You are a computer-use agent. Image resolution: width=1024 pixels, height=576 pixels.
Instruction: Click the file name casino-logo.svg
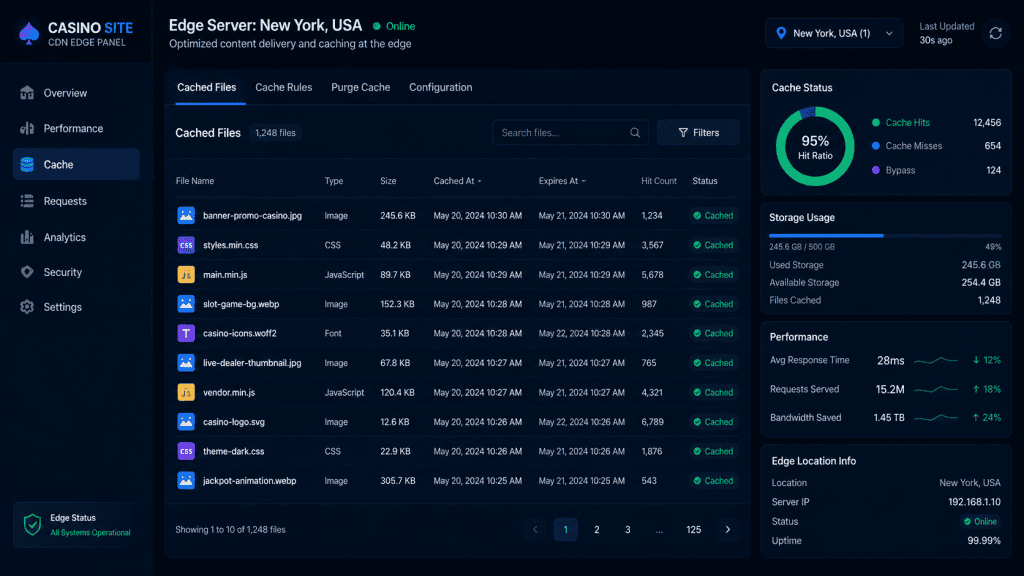point(234,422)
